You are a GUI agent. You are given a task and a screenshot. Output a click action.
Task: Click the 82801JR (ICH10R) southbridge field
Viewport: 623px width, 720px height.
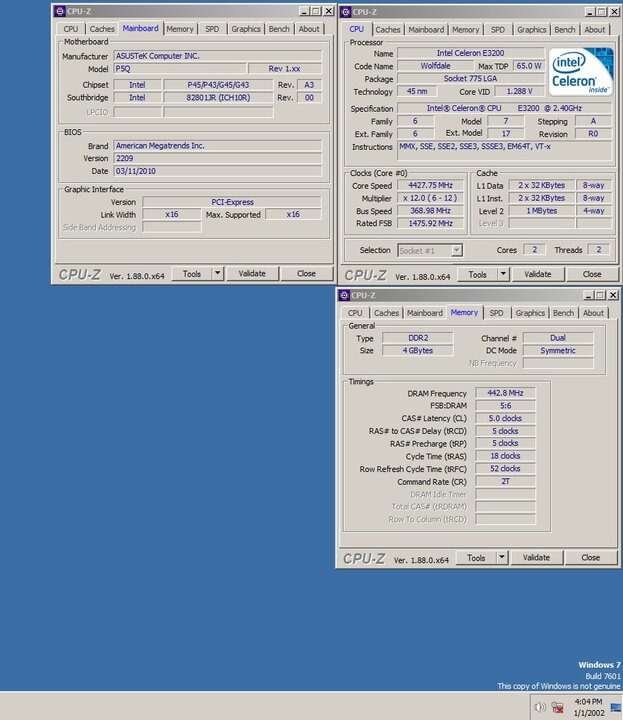(x=218, y=97)
